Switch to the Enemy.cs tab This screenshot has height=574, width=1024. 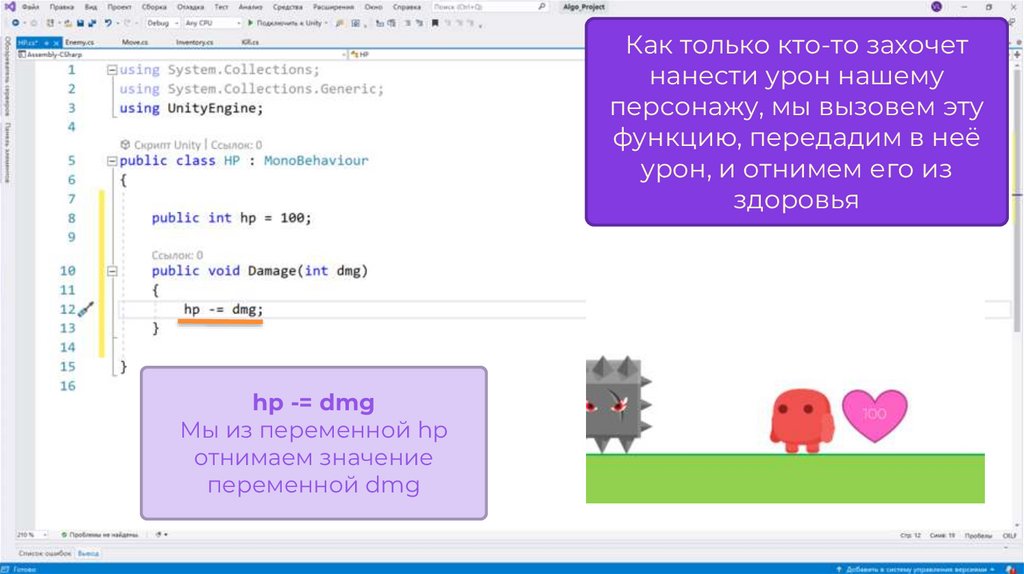pos(80,42)
